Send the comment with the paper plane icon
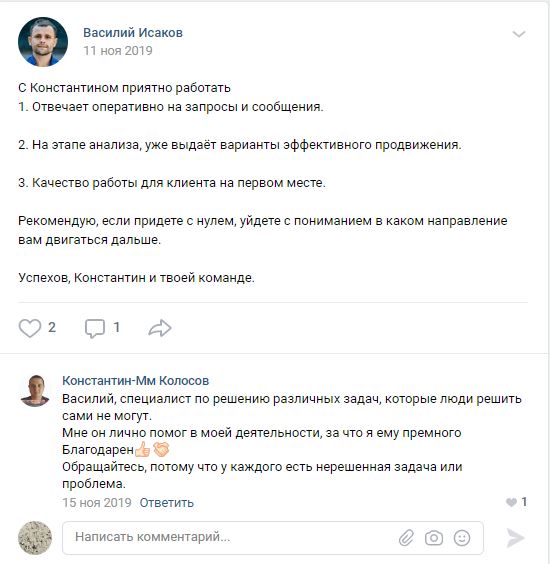 [x=515, y=538]
